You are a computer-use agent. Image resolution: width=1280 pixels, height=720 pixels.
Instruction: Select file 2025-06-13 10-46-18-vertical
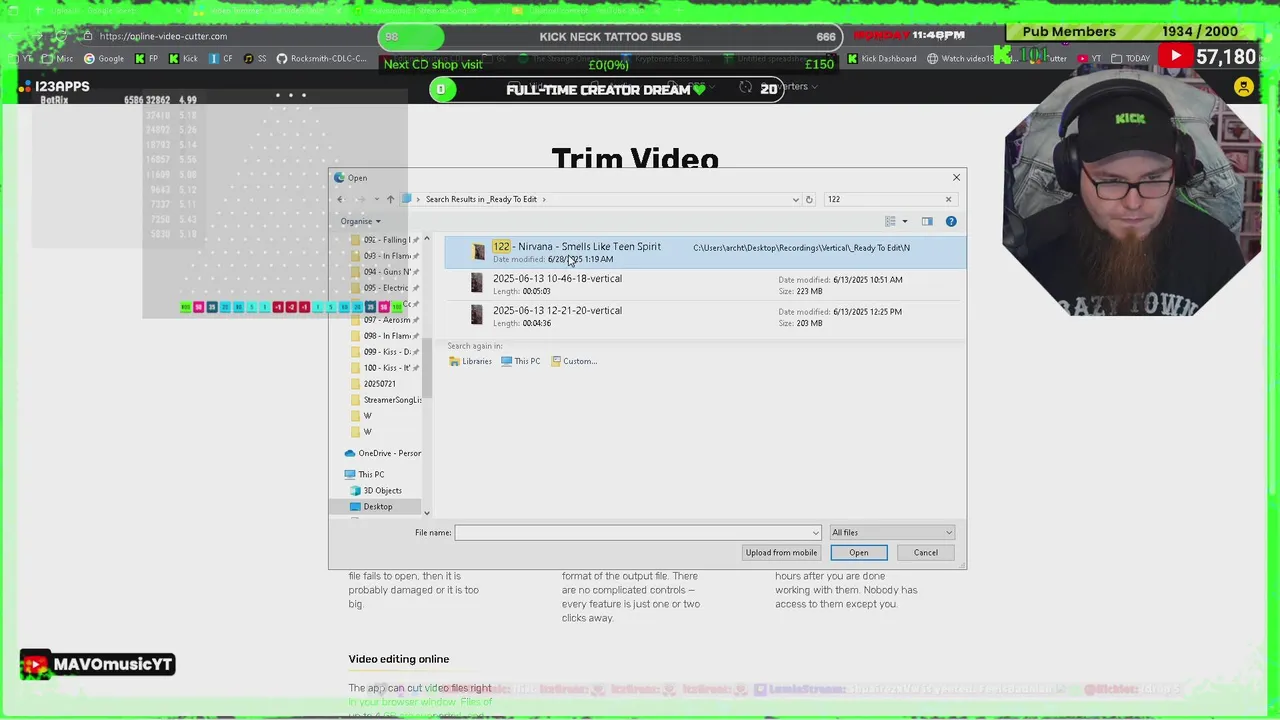[705, 285]
